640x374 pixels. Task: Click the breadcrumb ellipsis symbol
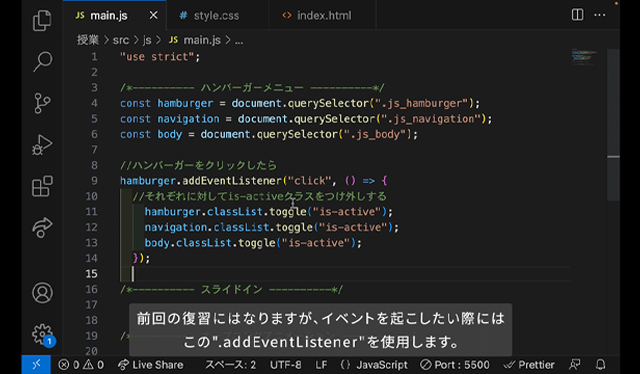(x=239, y=41)
